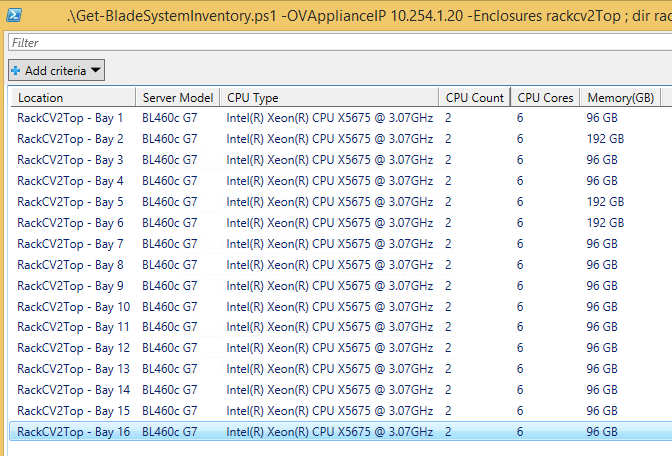This screenshot has height=456, width=672.
Task: Sort by the CPU Count column header
Action: (x=474, y=98)
